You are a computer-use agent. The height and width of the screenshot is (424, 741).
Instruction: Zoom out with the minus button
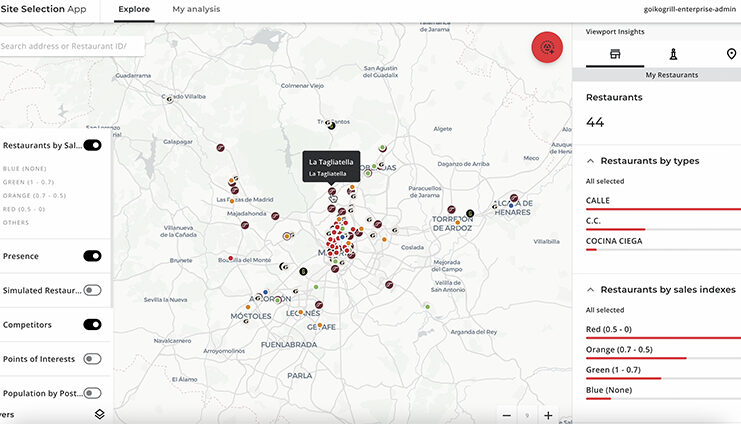point(507,415)
